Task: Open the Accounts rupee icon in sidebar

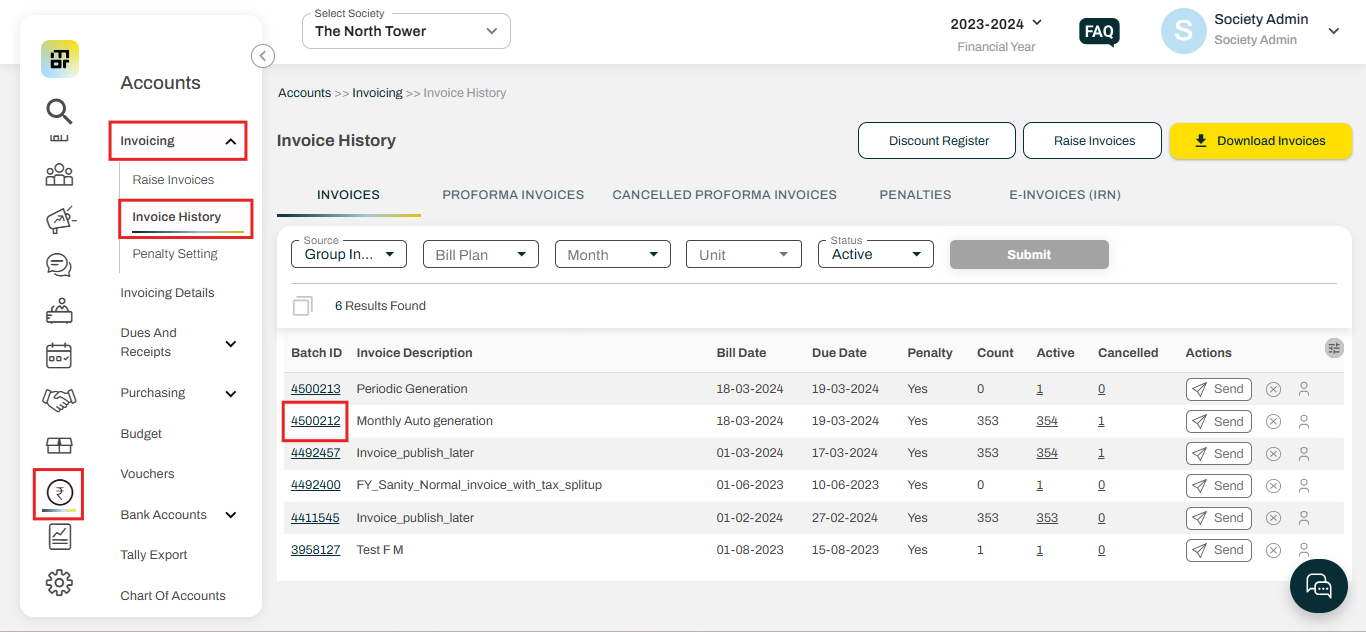Action: coord(59,493)
